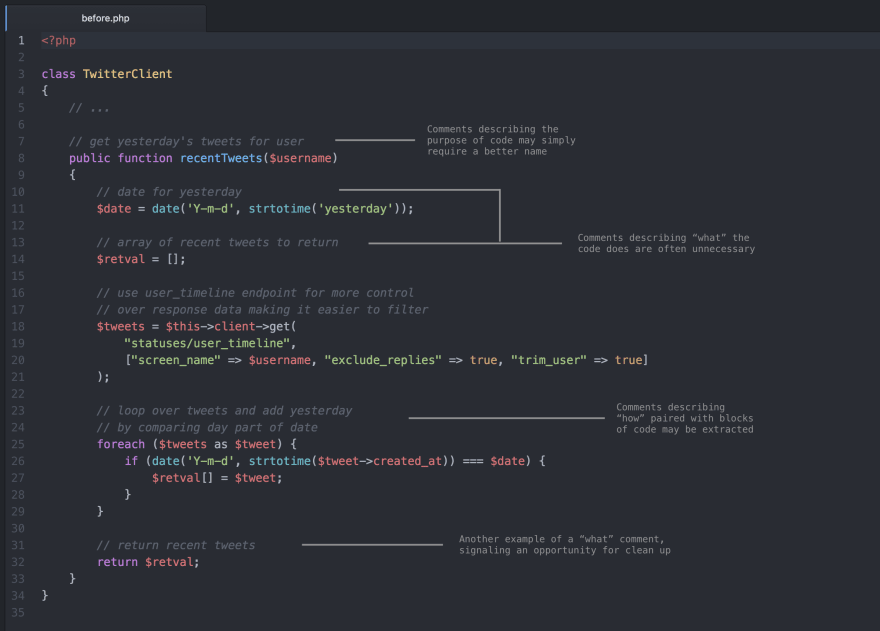Screen dimensions: 880x631
Task: Select the before.php tab
Action: [106, 18]
